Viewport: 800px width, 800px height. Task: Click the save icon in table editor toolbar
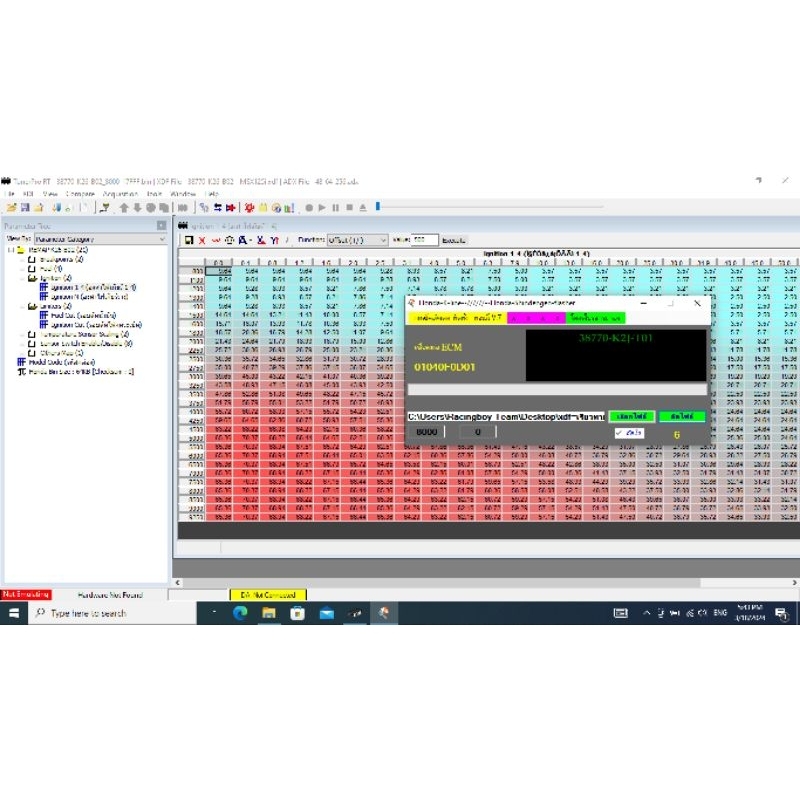[188, 240]
